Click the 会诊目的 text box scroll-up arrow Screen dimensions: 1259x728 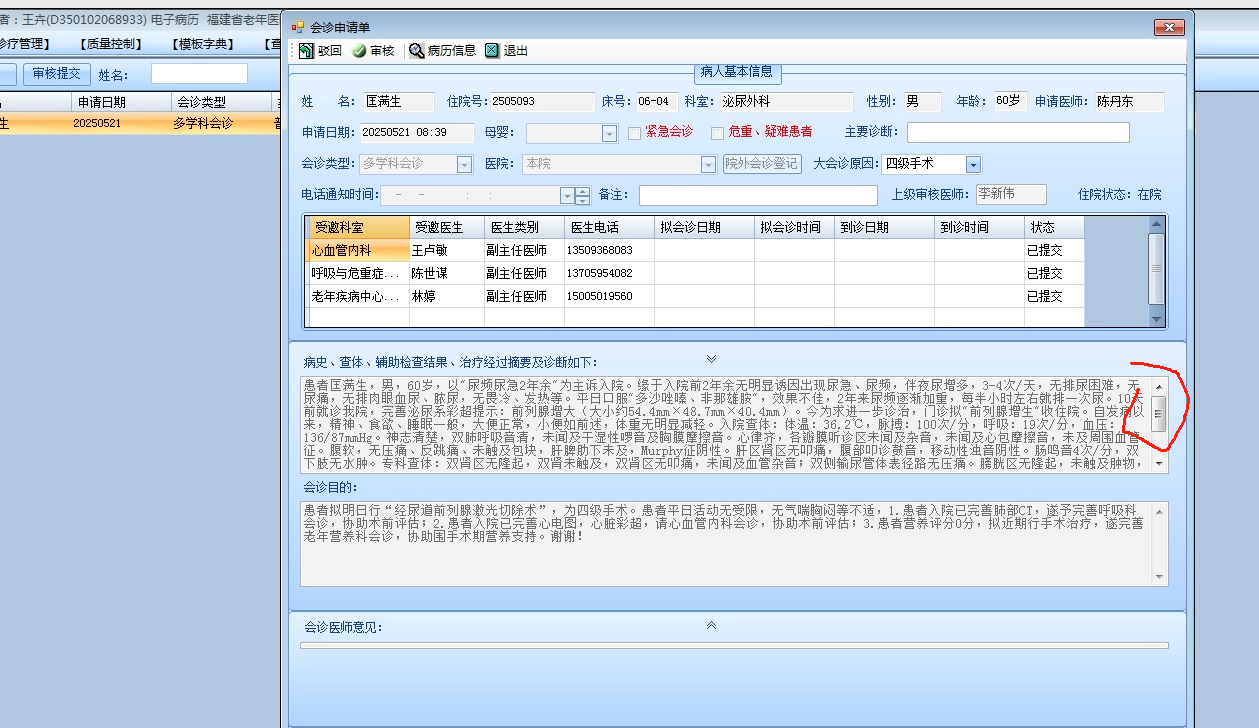coord(1159,511)
